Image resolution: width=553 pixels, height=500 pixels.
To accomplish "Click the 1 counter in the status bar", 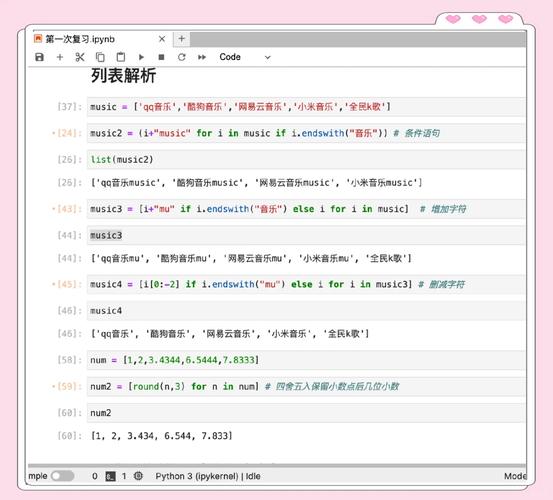I will tap(124, 476).
